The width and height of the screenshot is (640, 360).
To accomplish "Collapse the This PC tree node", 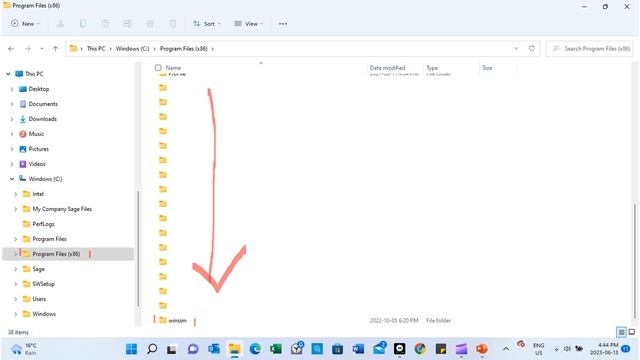I will pyautogui.click(x=8, y=74).
